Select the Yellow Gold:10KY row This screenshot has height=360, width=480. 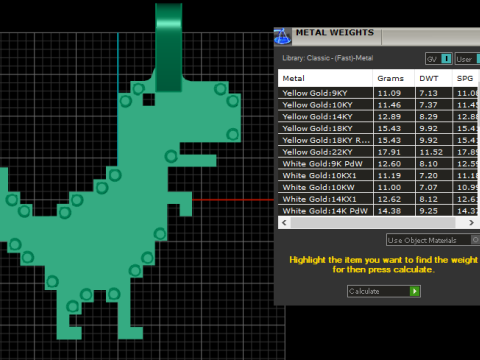[x=379, y=105]
